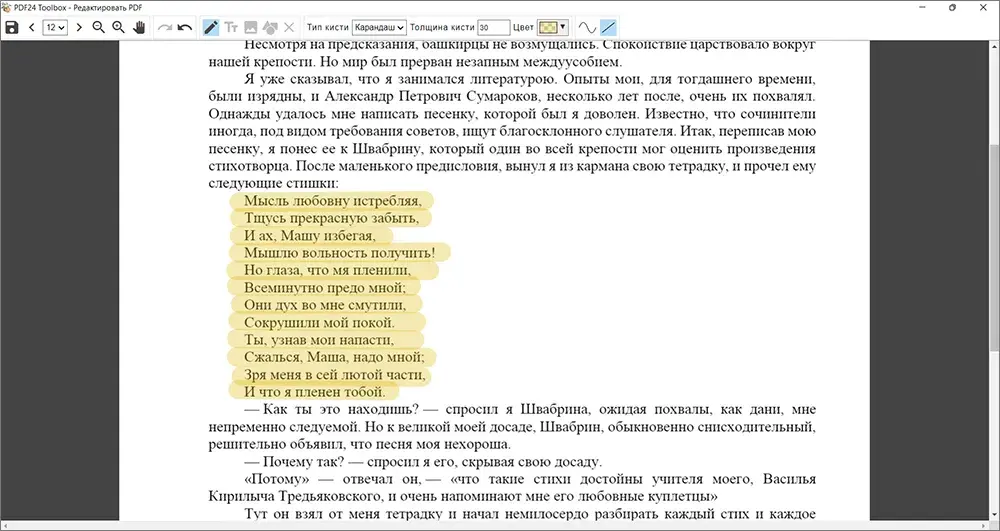Click highlighted line 'Зря меня в сей лютой части,'
The image size is (1000, 531).
[x=334, y=374]
